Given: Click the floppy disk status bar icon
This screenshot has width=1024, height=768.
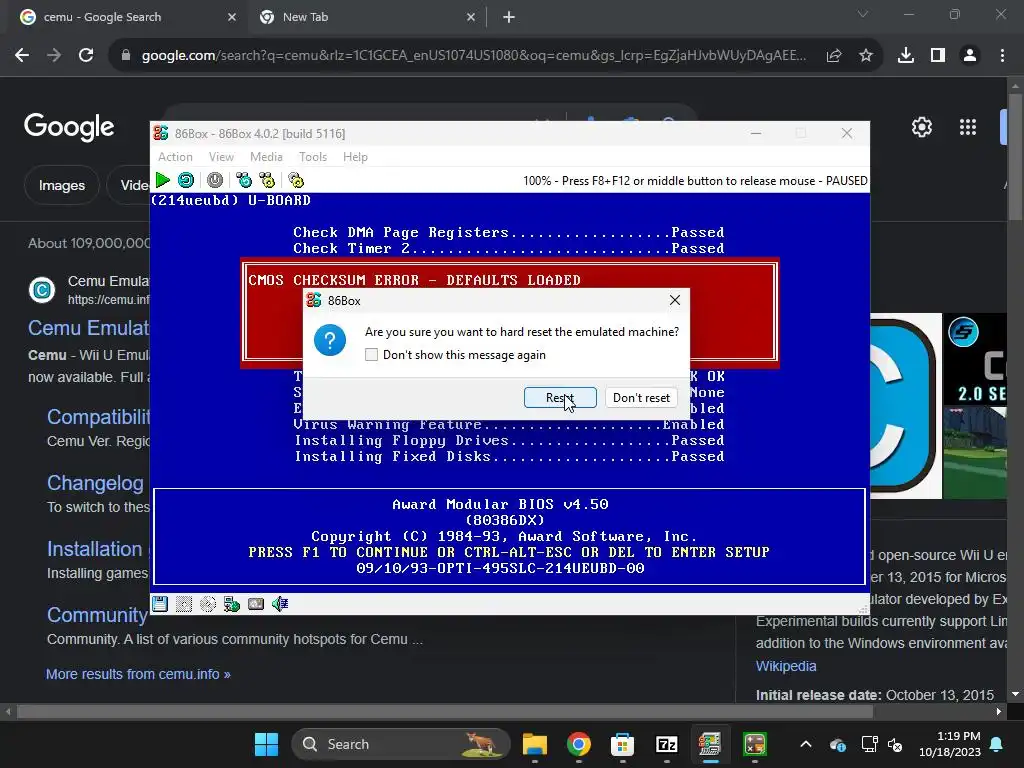Looking at the screenshot, I should tap(160, 604).
